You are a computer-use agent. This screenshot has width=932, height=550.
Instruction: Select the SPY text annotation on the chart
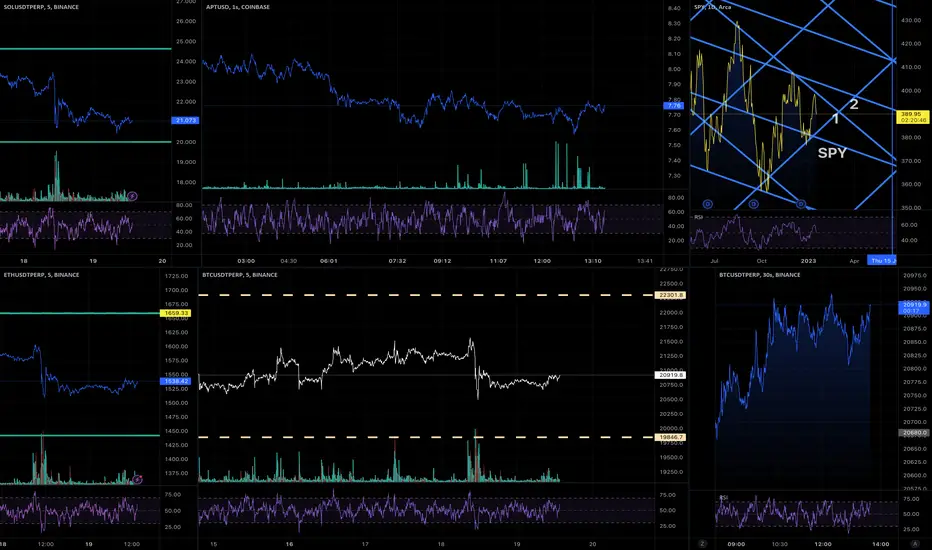tap(832, 153)
